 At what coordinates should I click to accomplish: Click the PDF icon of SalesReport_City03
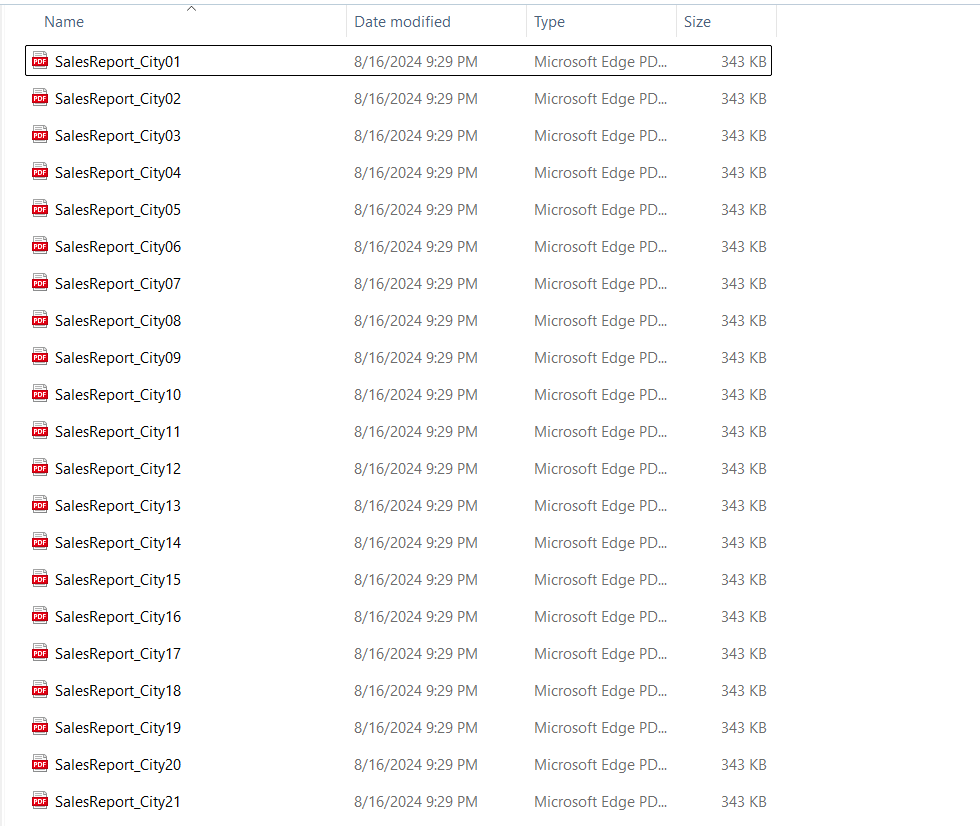[40, 134]
